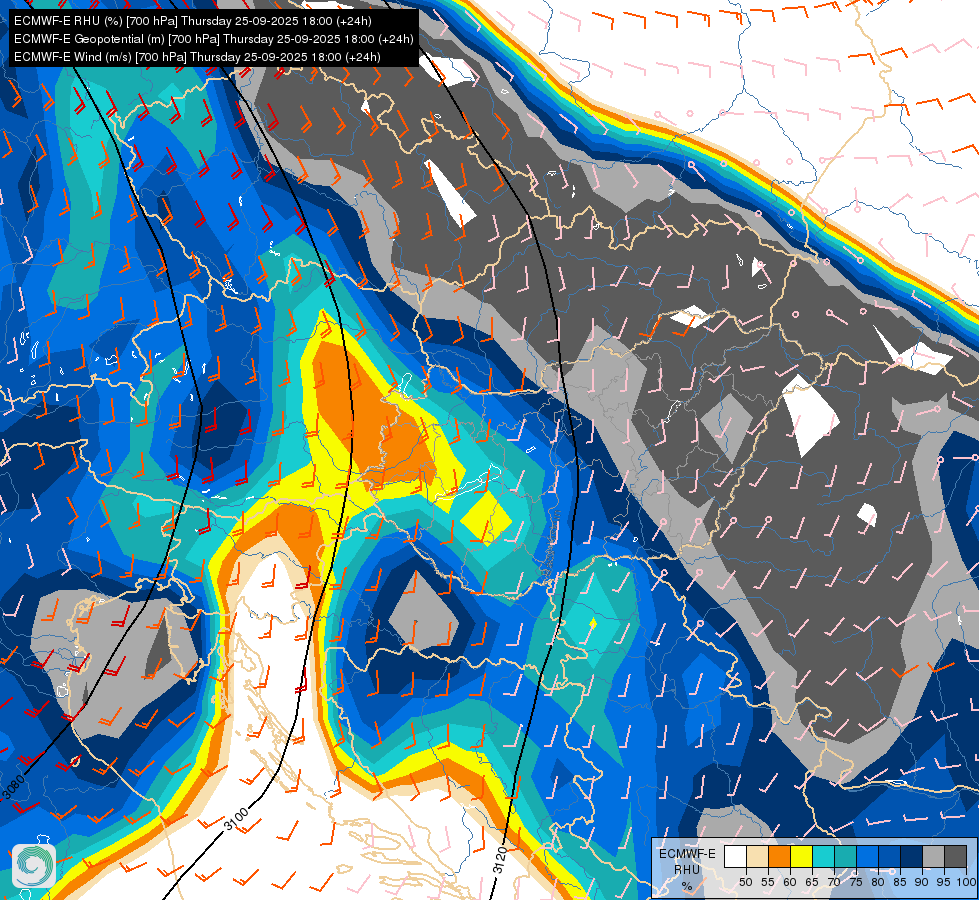Select the cyan 65-70% legend swatch
Screen dimensions: 979x900
(824, 856)
